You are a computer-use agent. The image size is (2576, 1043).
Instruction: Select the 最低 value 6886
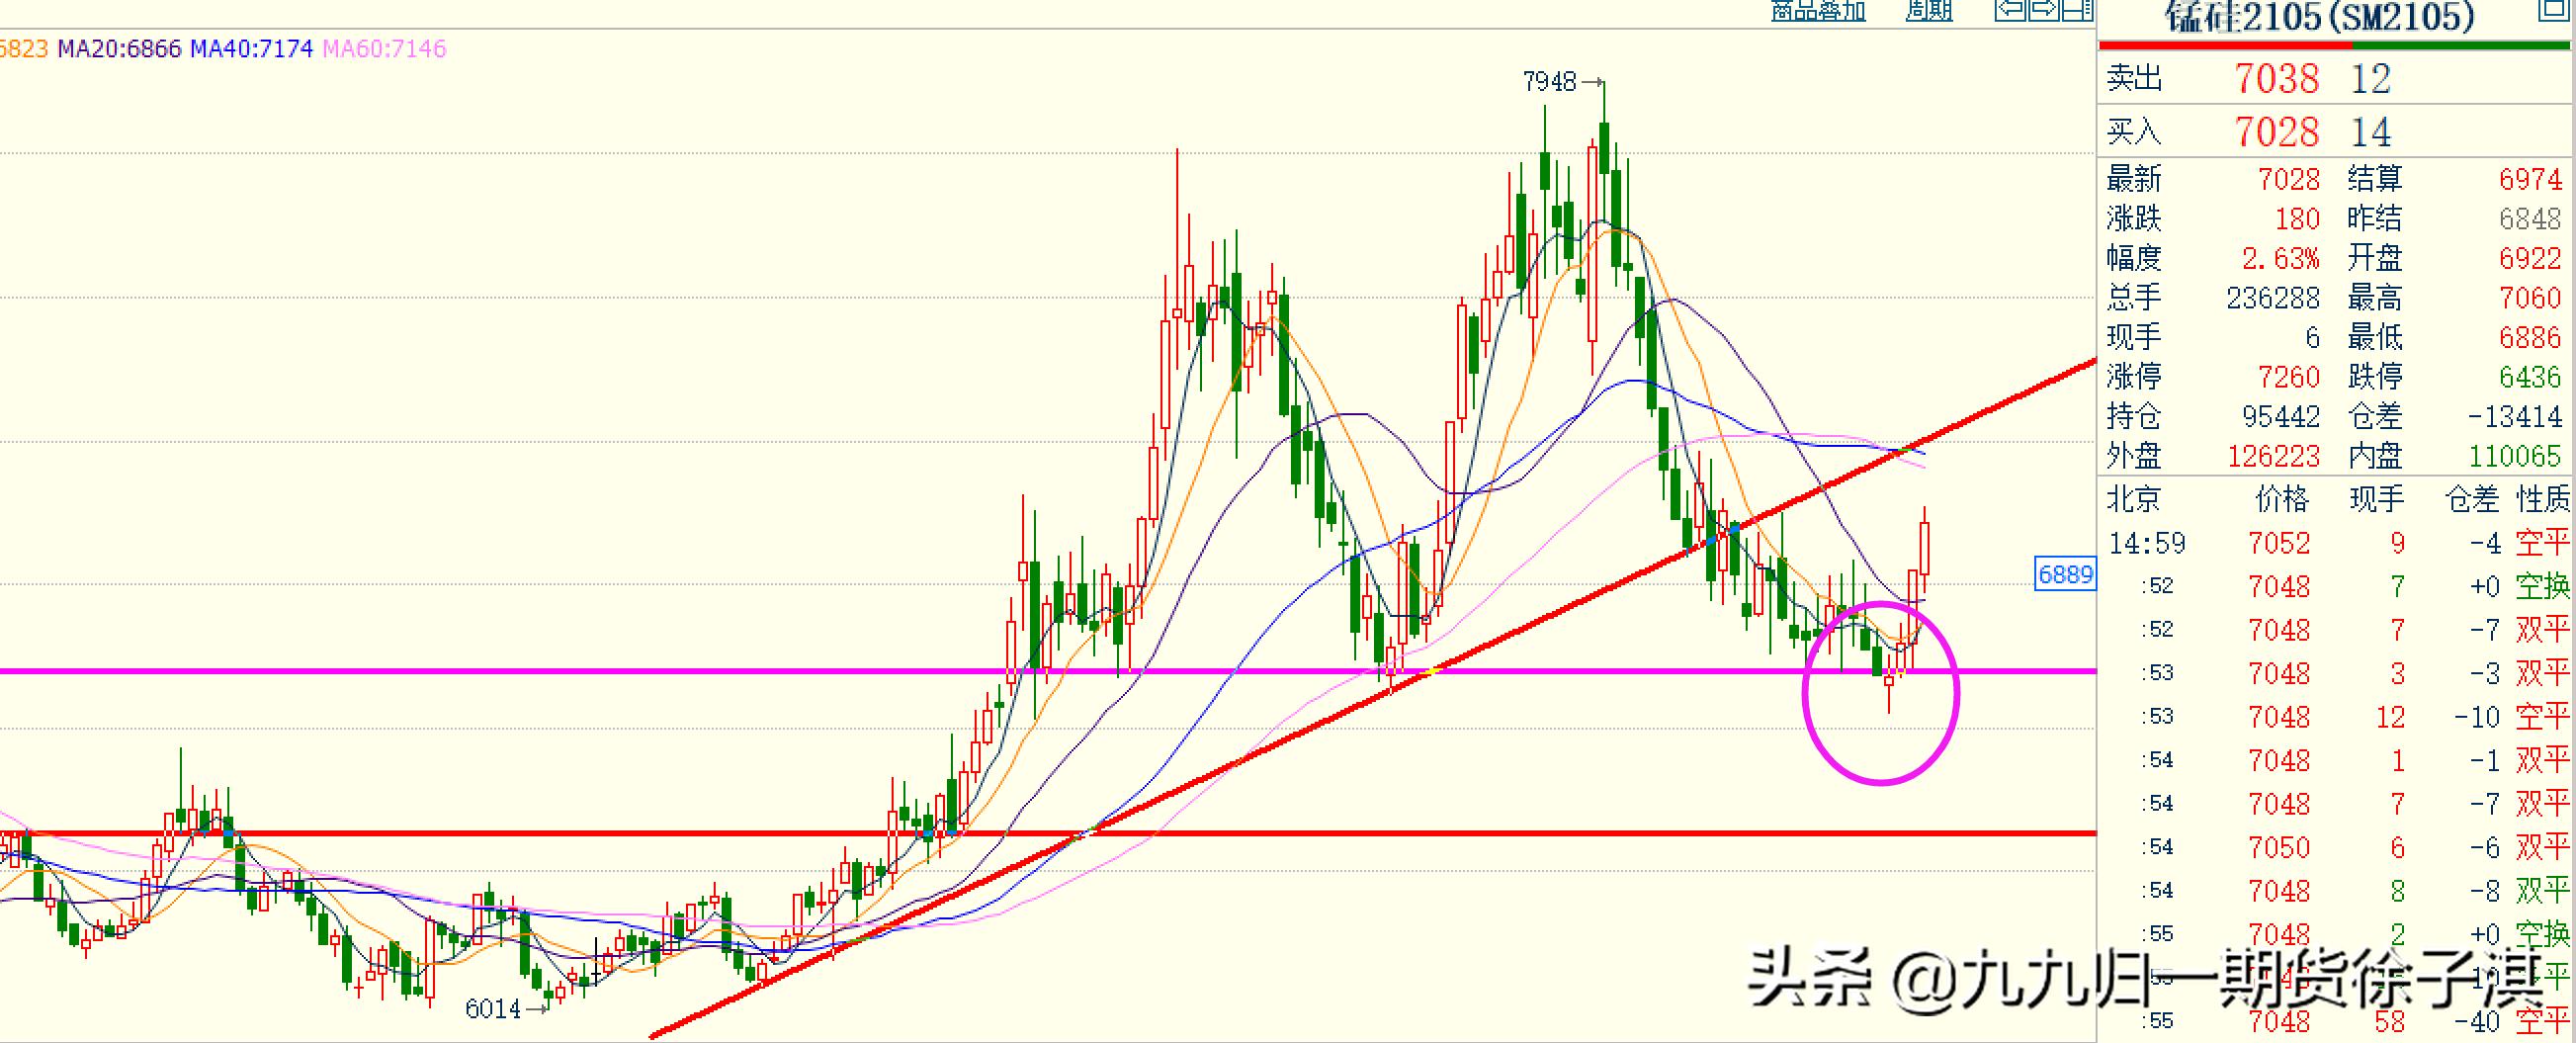coord(2530,337)
